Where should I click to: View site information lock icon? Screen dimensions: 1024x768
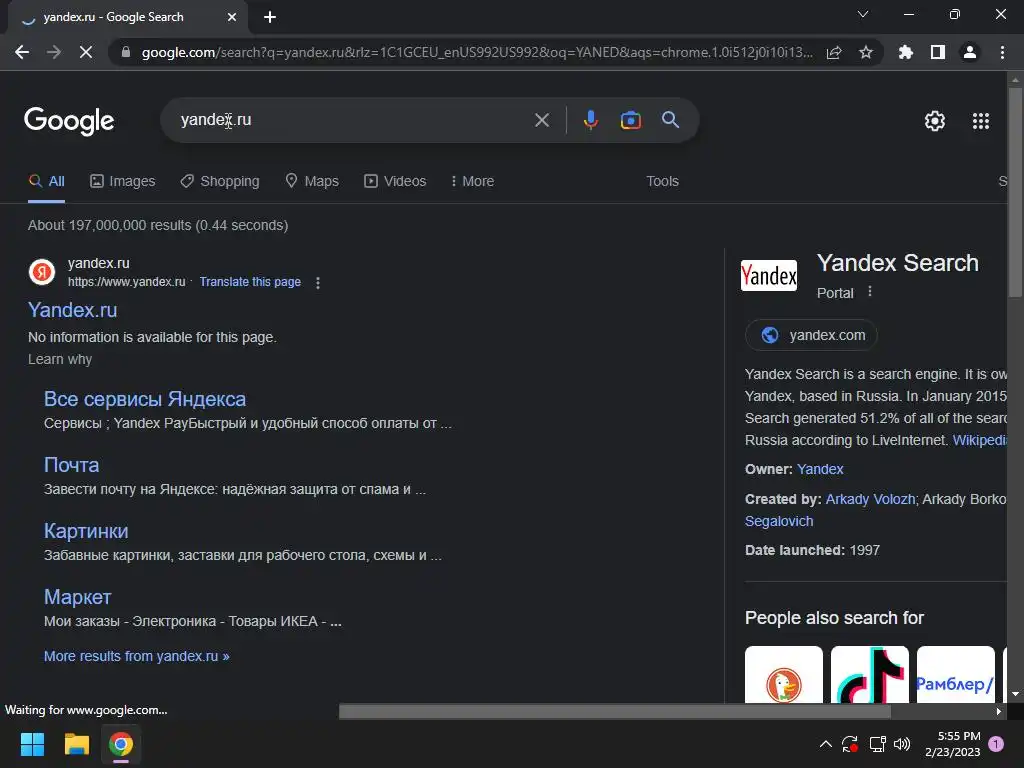pyautogui.click(x=126, y=52)
